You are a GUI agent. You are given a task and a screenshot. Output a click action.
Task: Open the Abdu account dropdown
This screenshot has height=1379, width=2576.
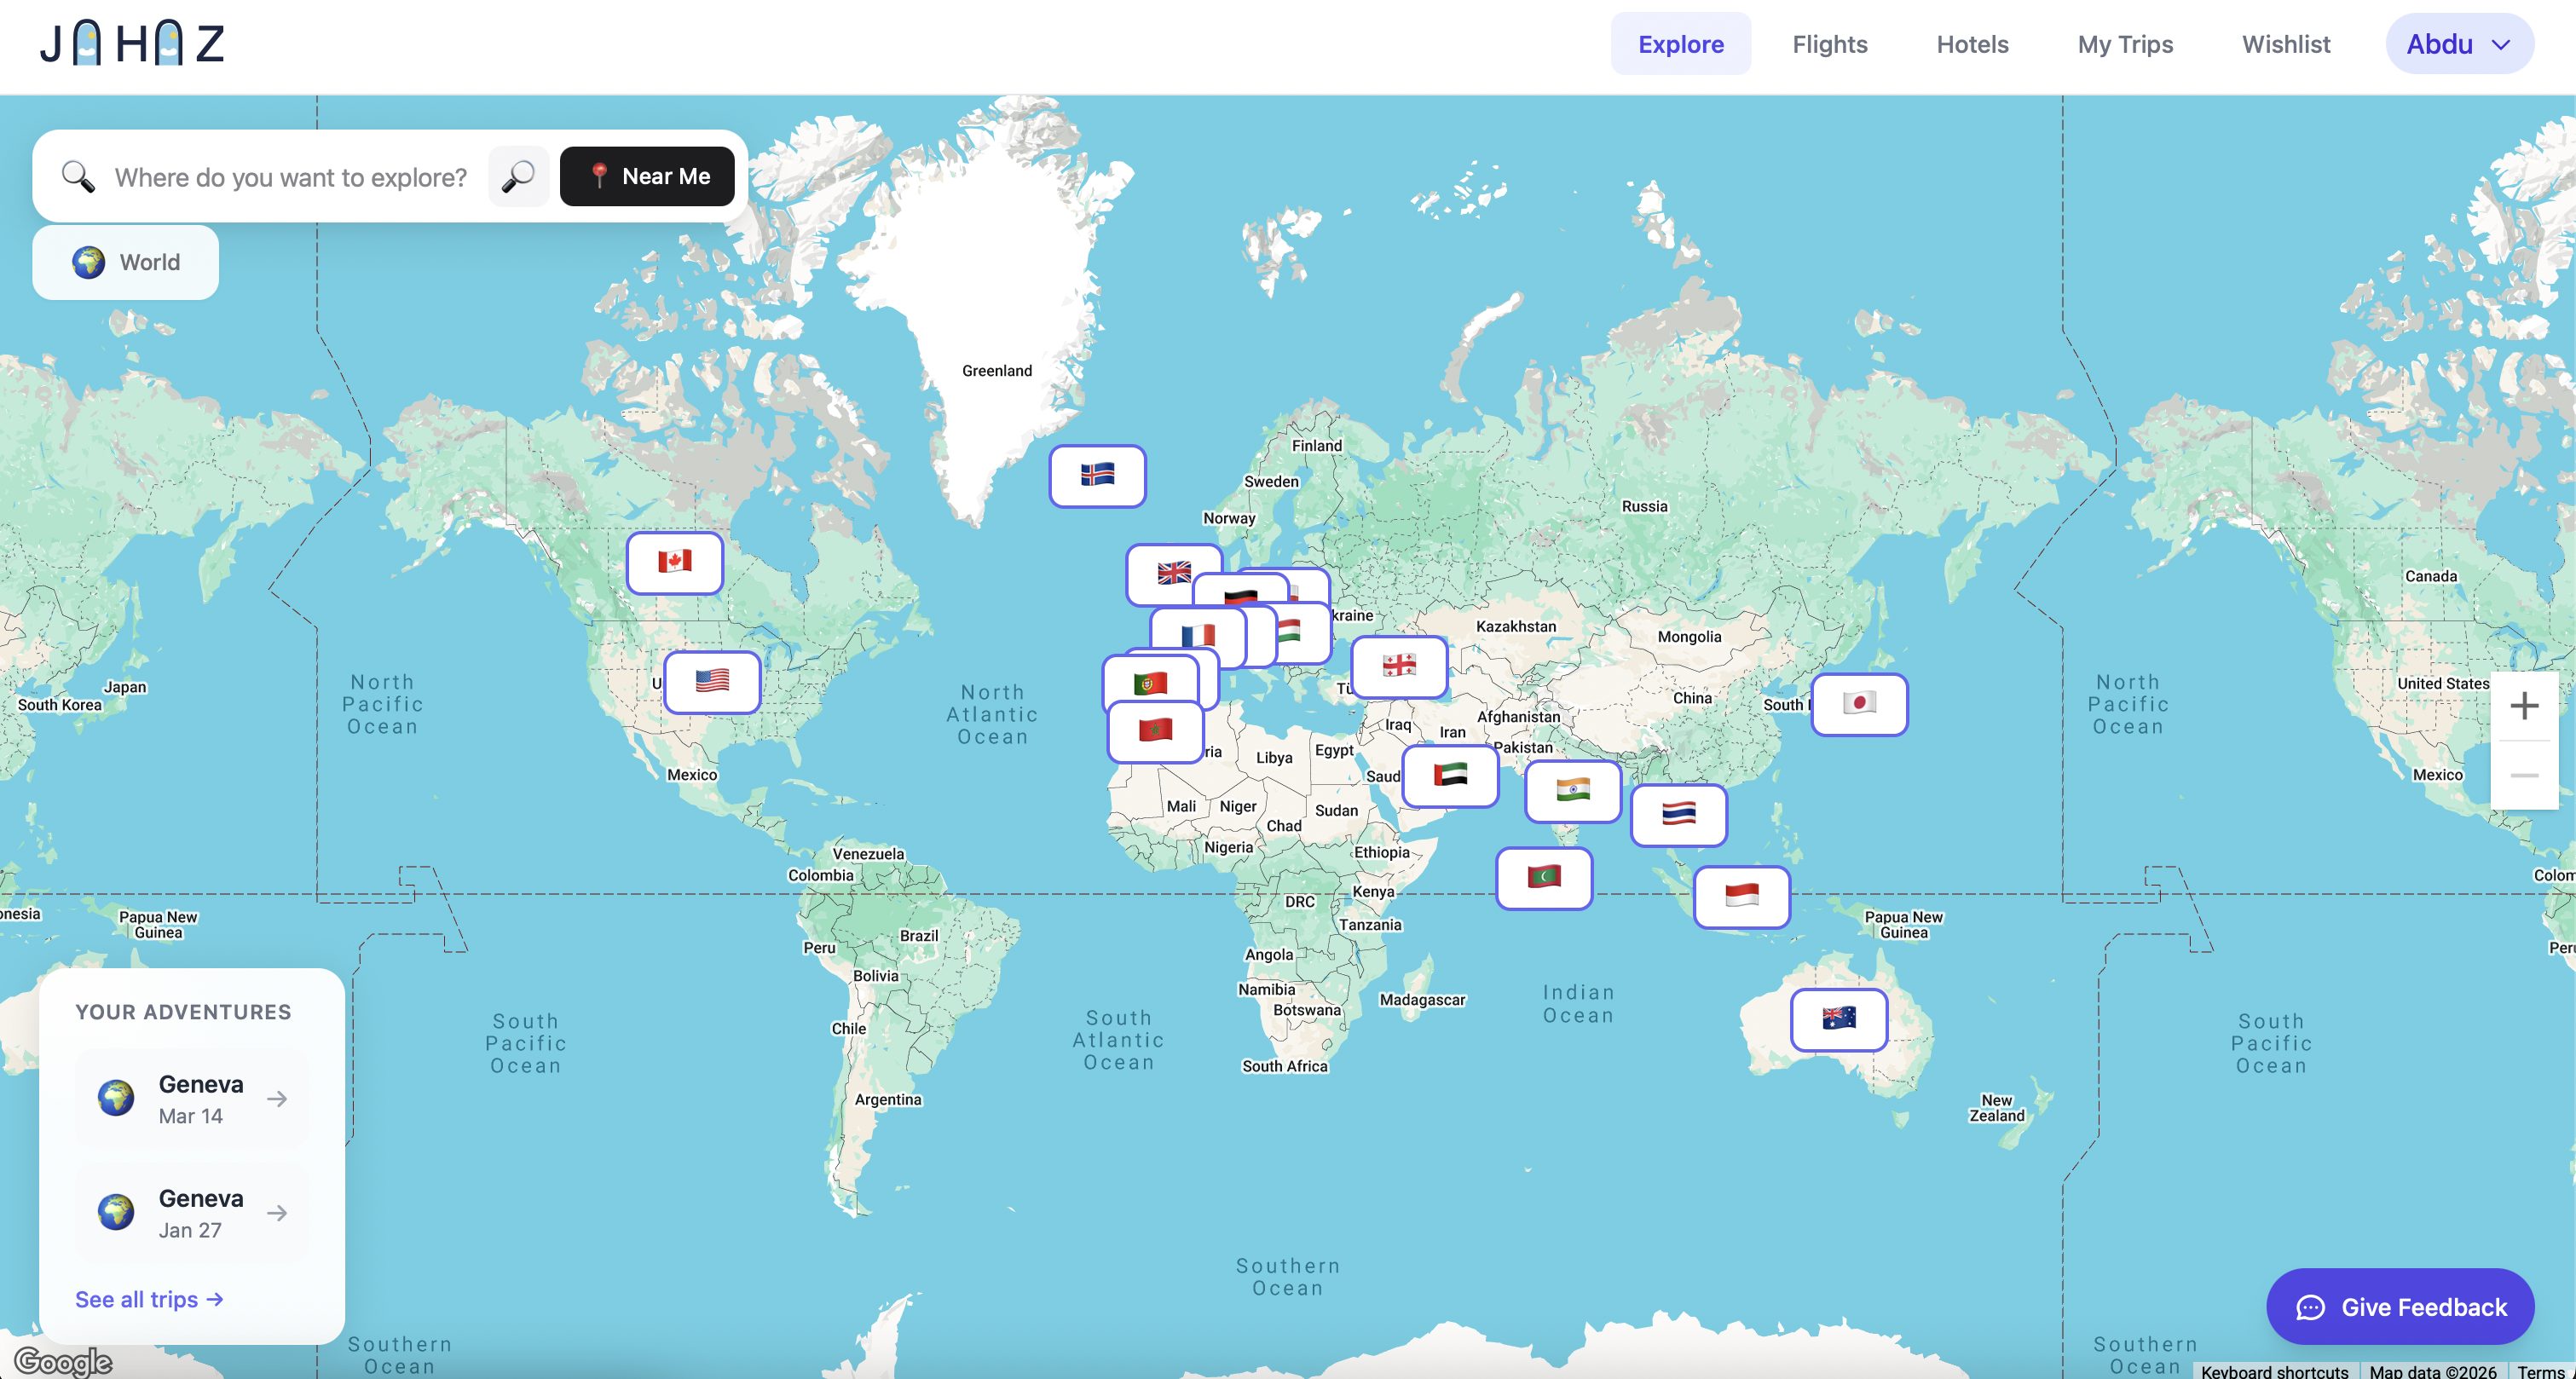pyautogui.click(x=2458, y=43)
